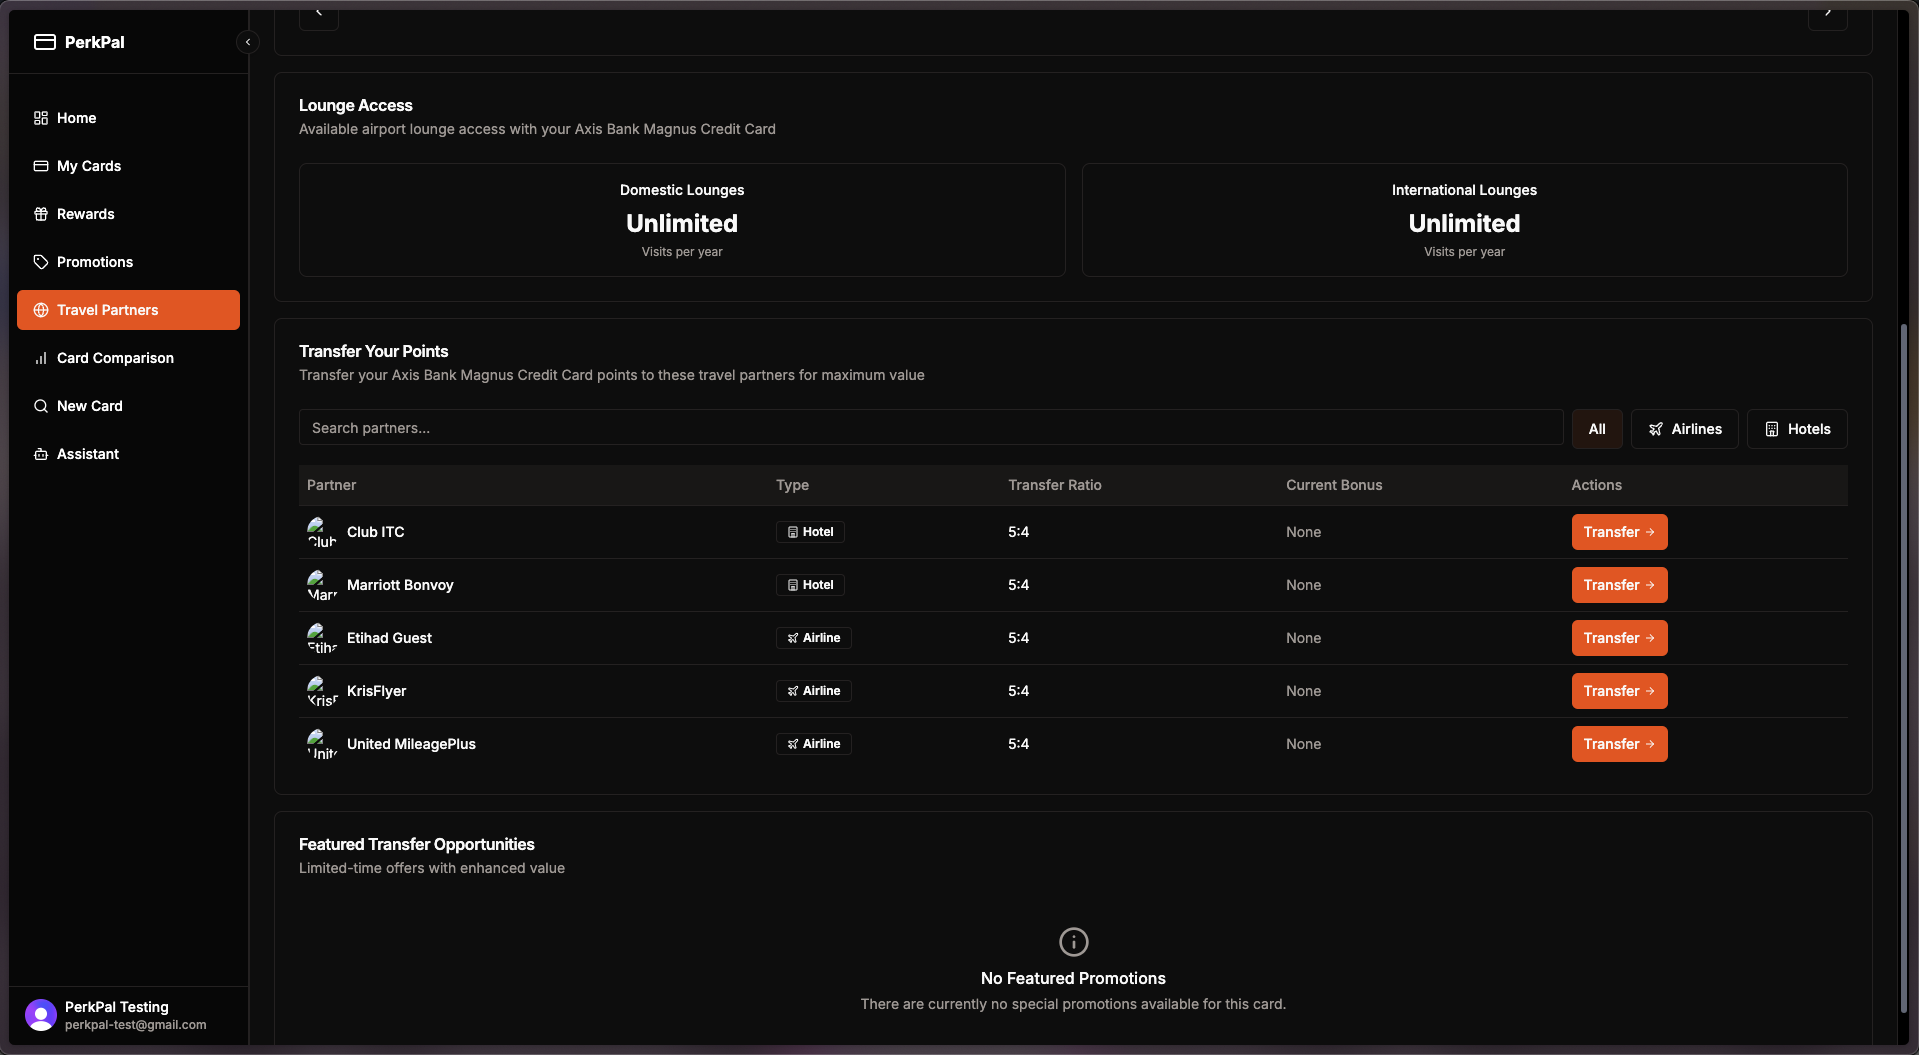Click the Travel Partners globe icon
The image size is (1919, 1055).
(41, 310)
